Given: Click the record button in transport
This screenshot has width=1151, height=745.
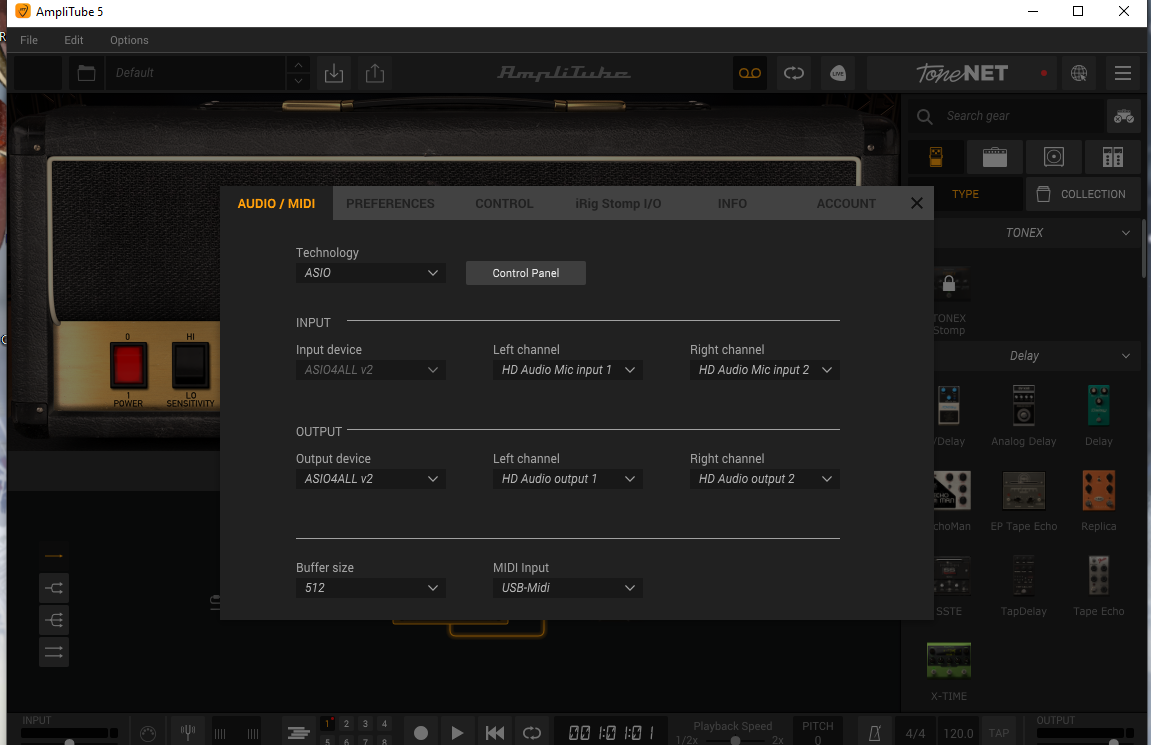Looking at the screenshot, I should 421,733.
